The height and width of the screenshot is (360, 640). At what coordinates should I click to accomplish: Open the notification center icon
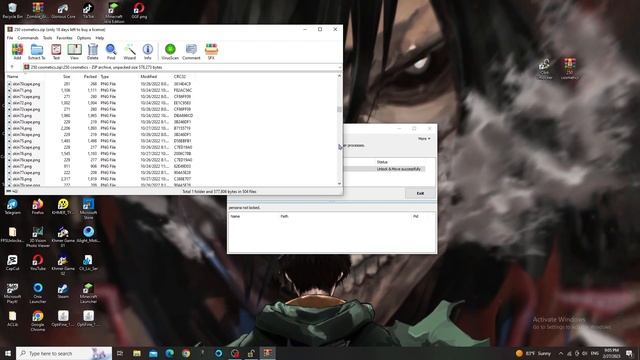[x=629, y=353]
